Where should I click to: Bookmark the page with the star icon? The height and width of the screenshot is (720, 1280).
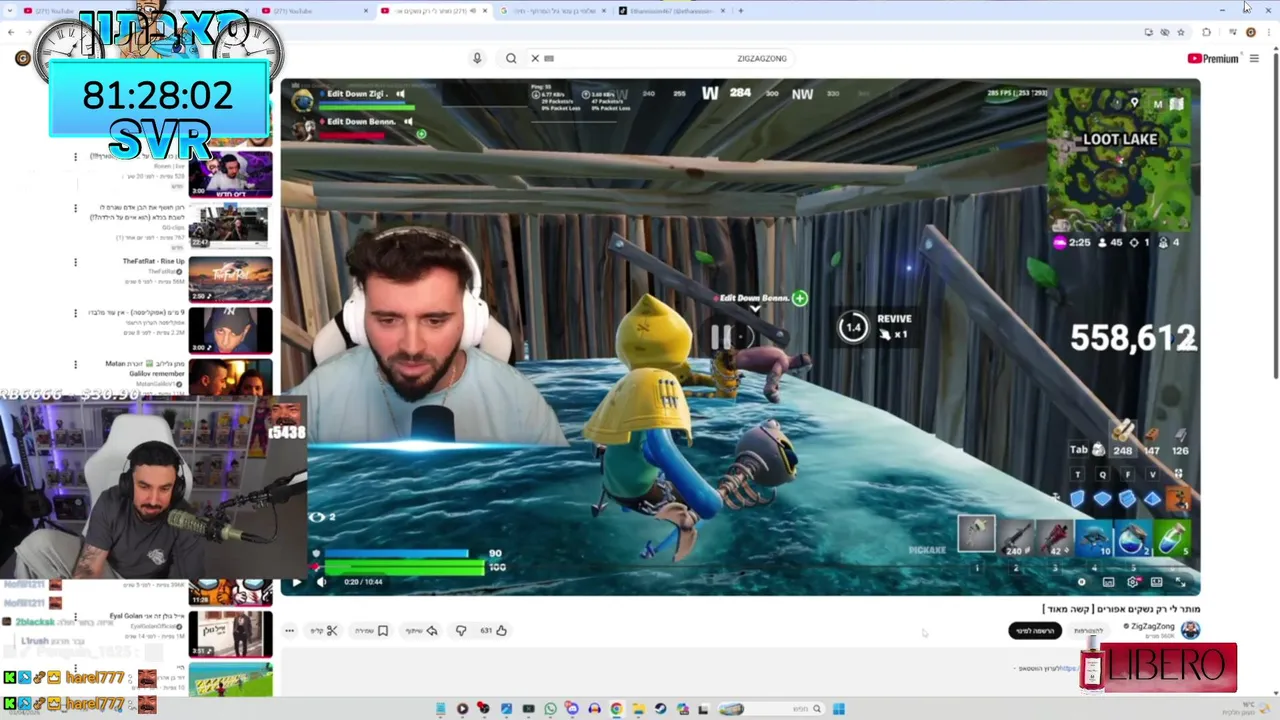[x=1181, y=32]
